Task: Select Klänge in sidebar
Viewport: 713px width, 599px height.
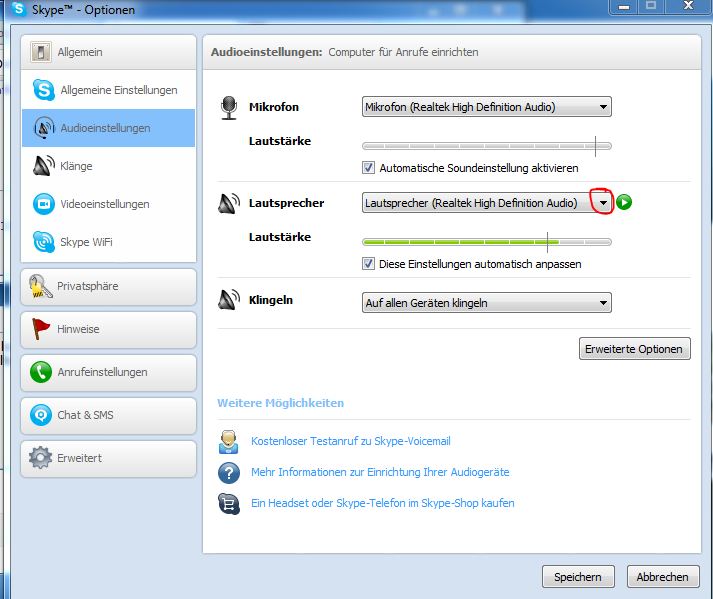Action: click(108, 166)
